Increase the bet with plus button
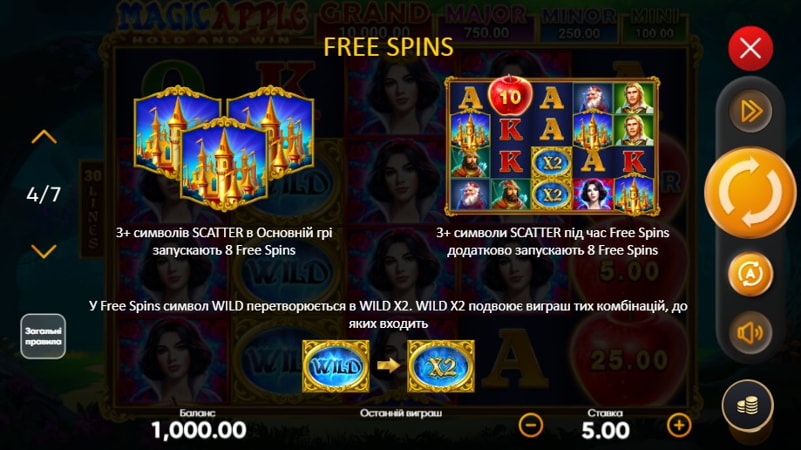This screenshot has width=801, height=450. point(678,425)
